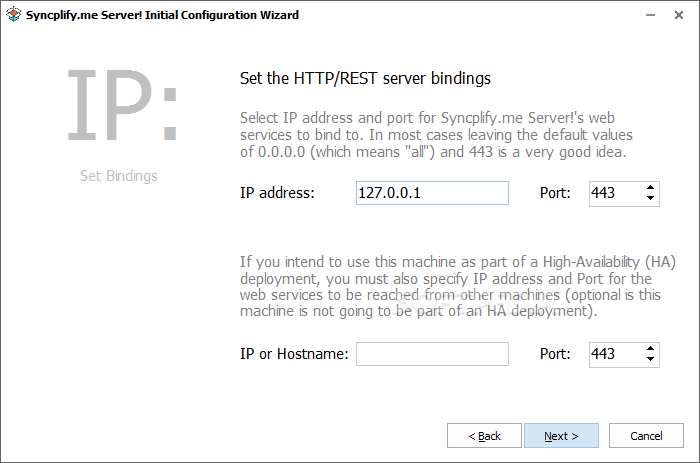Go back with the < Back button
Screen dimensions: 700x463
click(484, 436)
